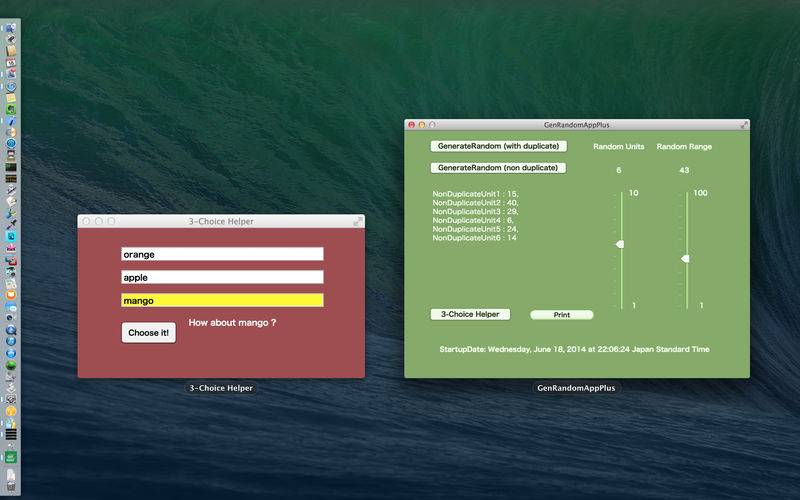Click the NonDuplicateUnit6 : 14 line
Viewport: 800px width, 500px height.
point(474,238)
